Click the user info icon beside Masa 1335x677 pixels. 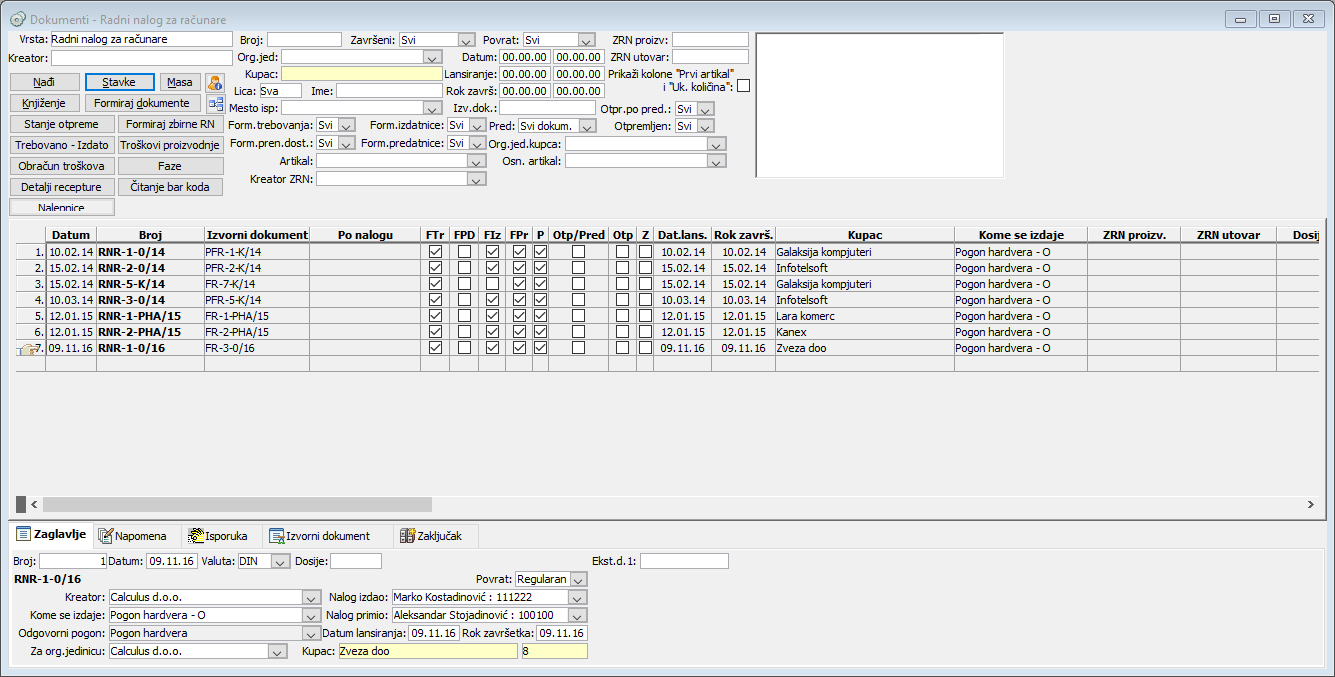(x=215, y=83)
